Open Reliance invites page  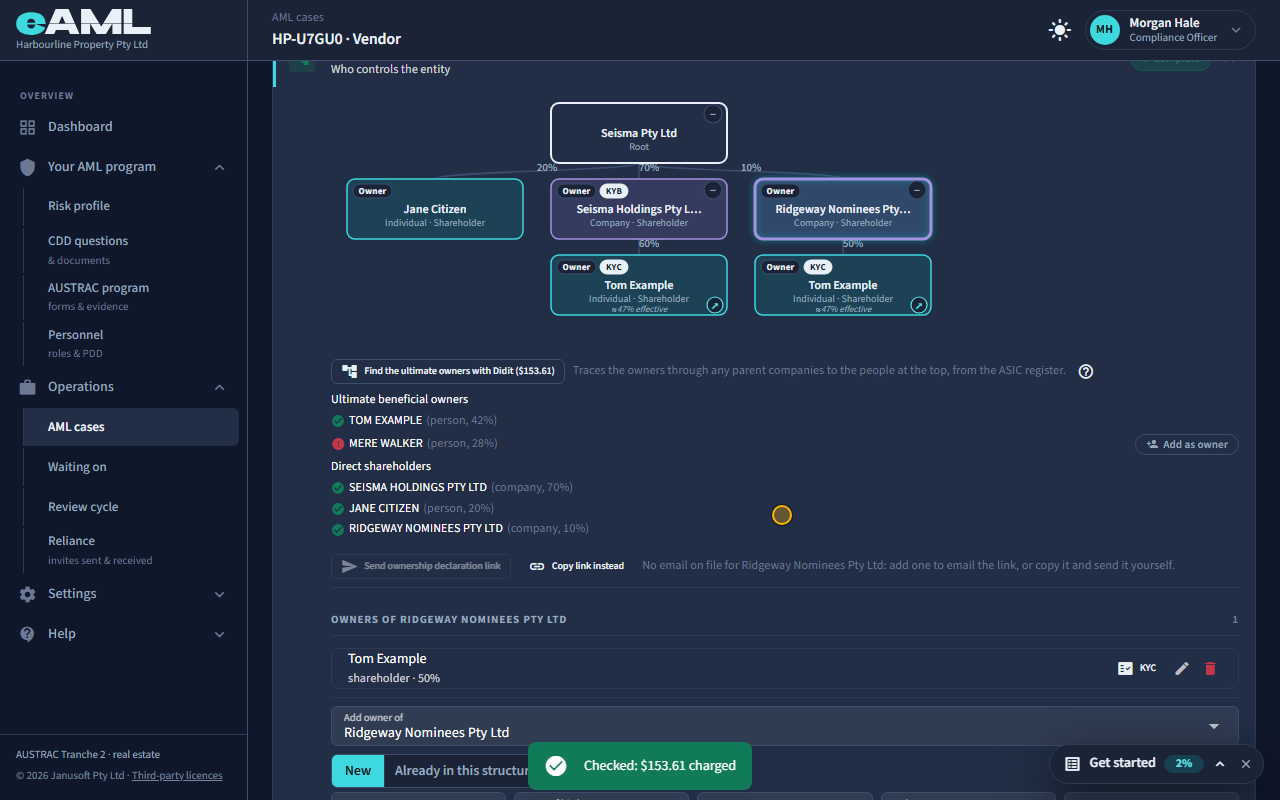pos(130,549)
